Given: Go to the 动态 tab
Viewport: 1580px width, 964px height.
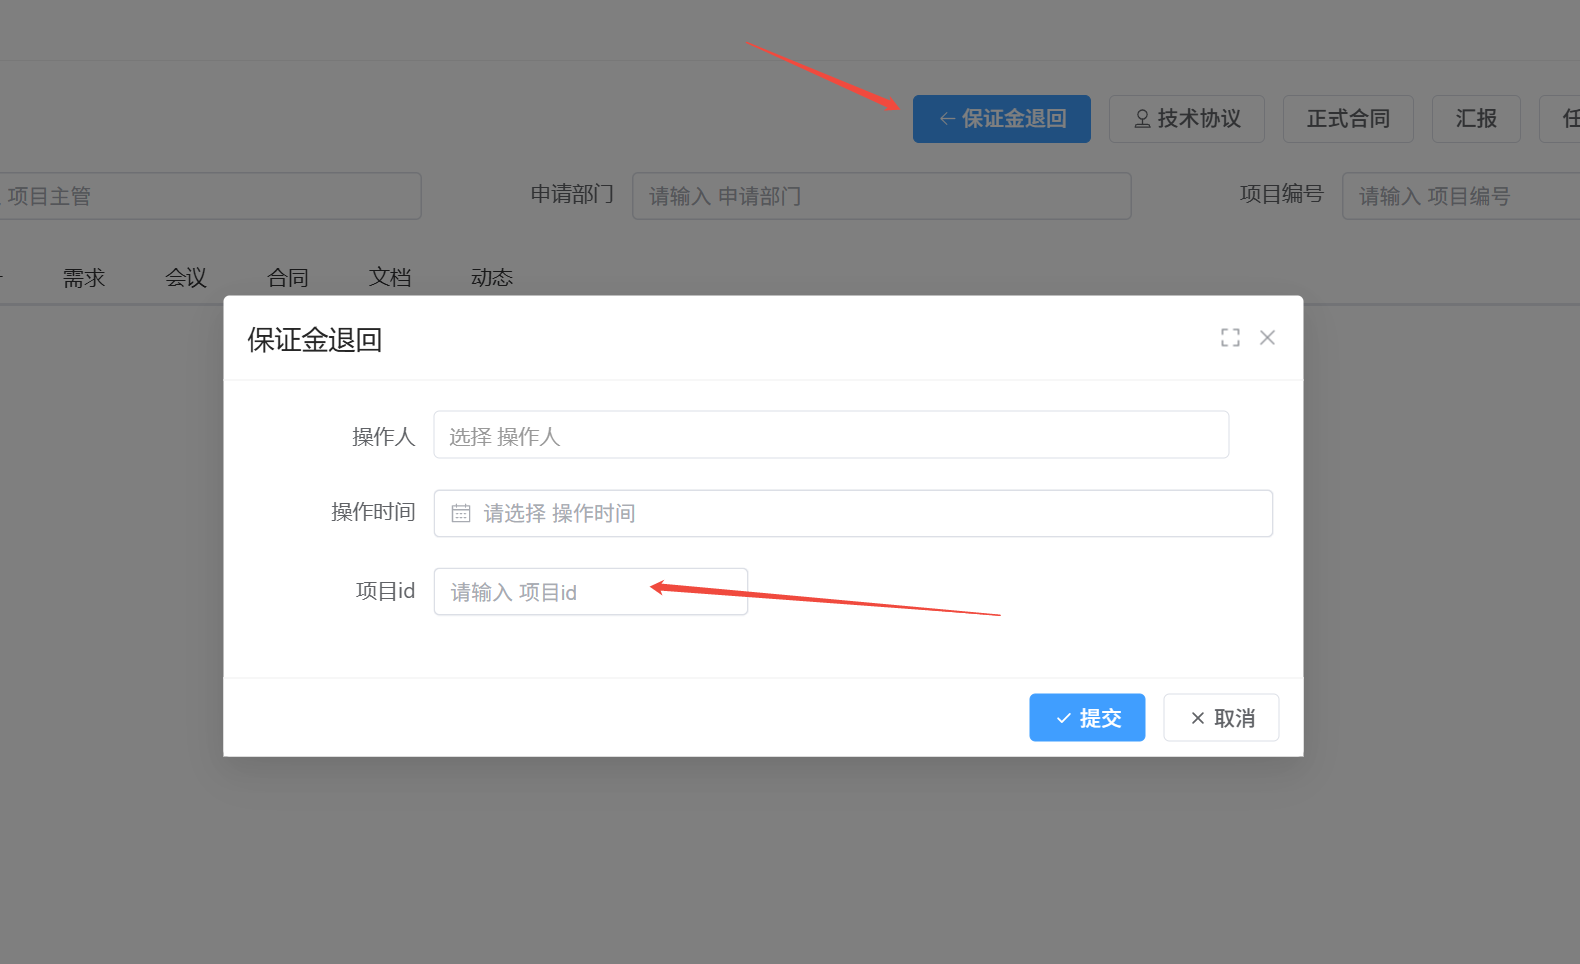Looking at the screenshot, I should (492, 278).
